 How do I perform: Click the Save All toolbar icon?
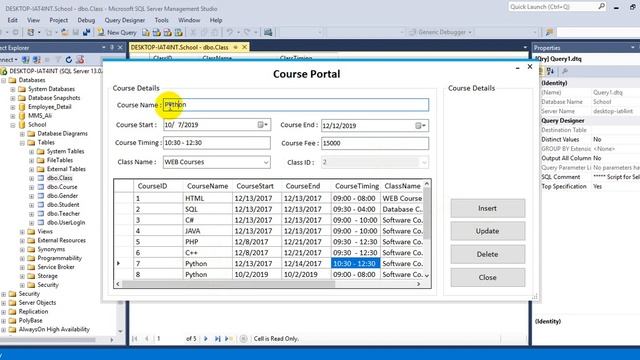87,32
